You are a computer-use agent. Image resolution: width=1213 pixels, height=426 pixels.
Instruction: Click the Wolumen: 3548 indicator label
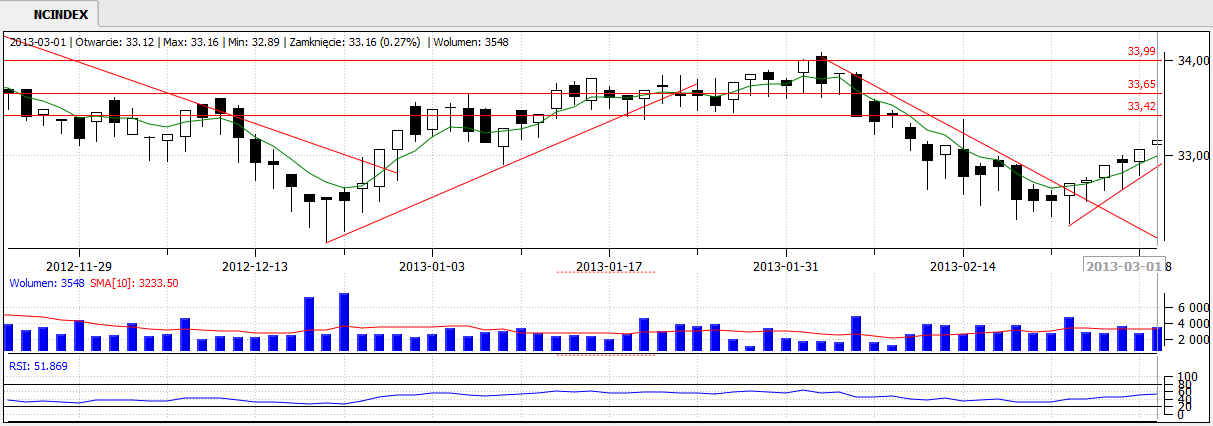coord(47,283)
